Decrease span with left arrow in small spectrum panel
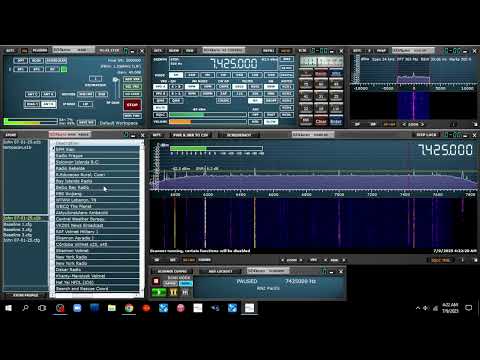 [404, 124]
